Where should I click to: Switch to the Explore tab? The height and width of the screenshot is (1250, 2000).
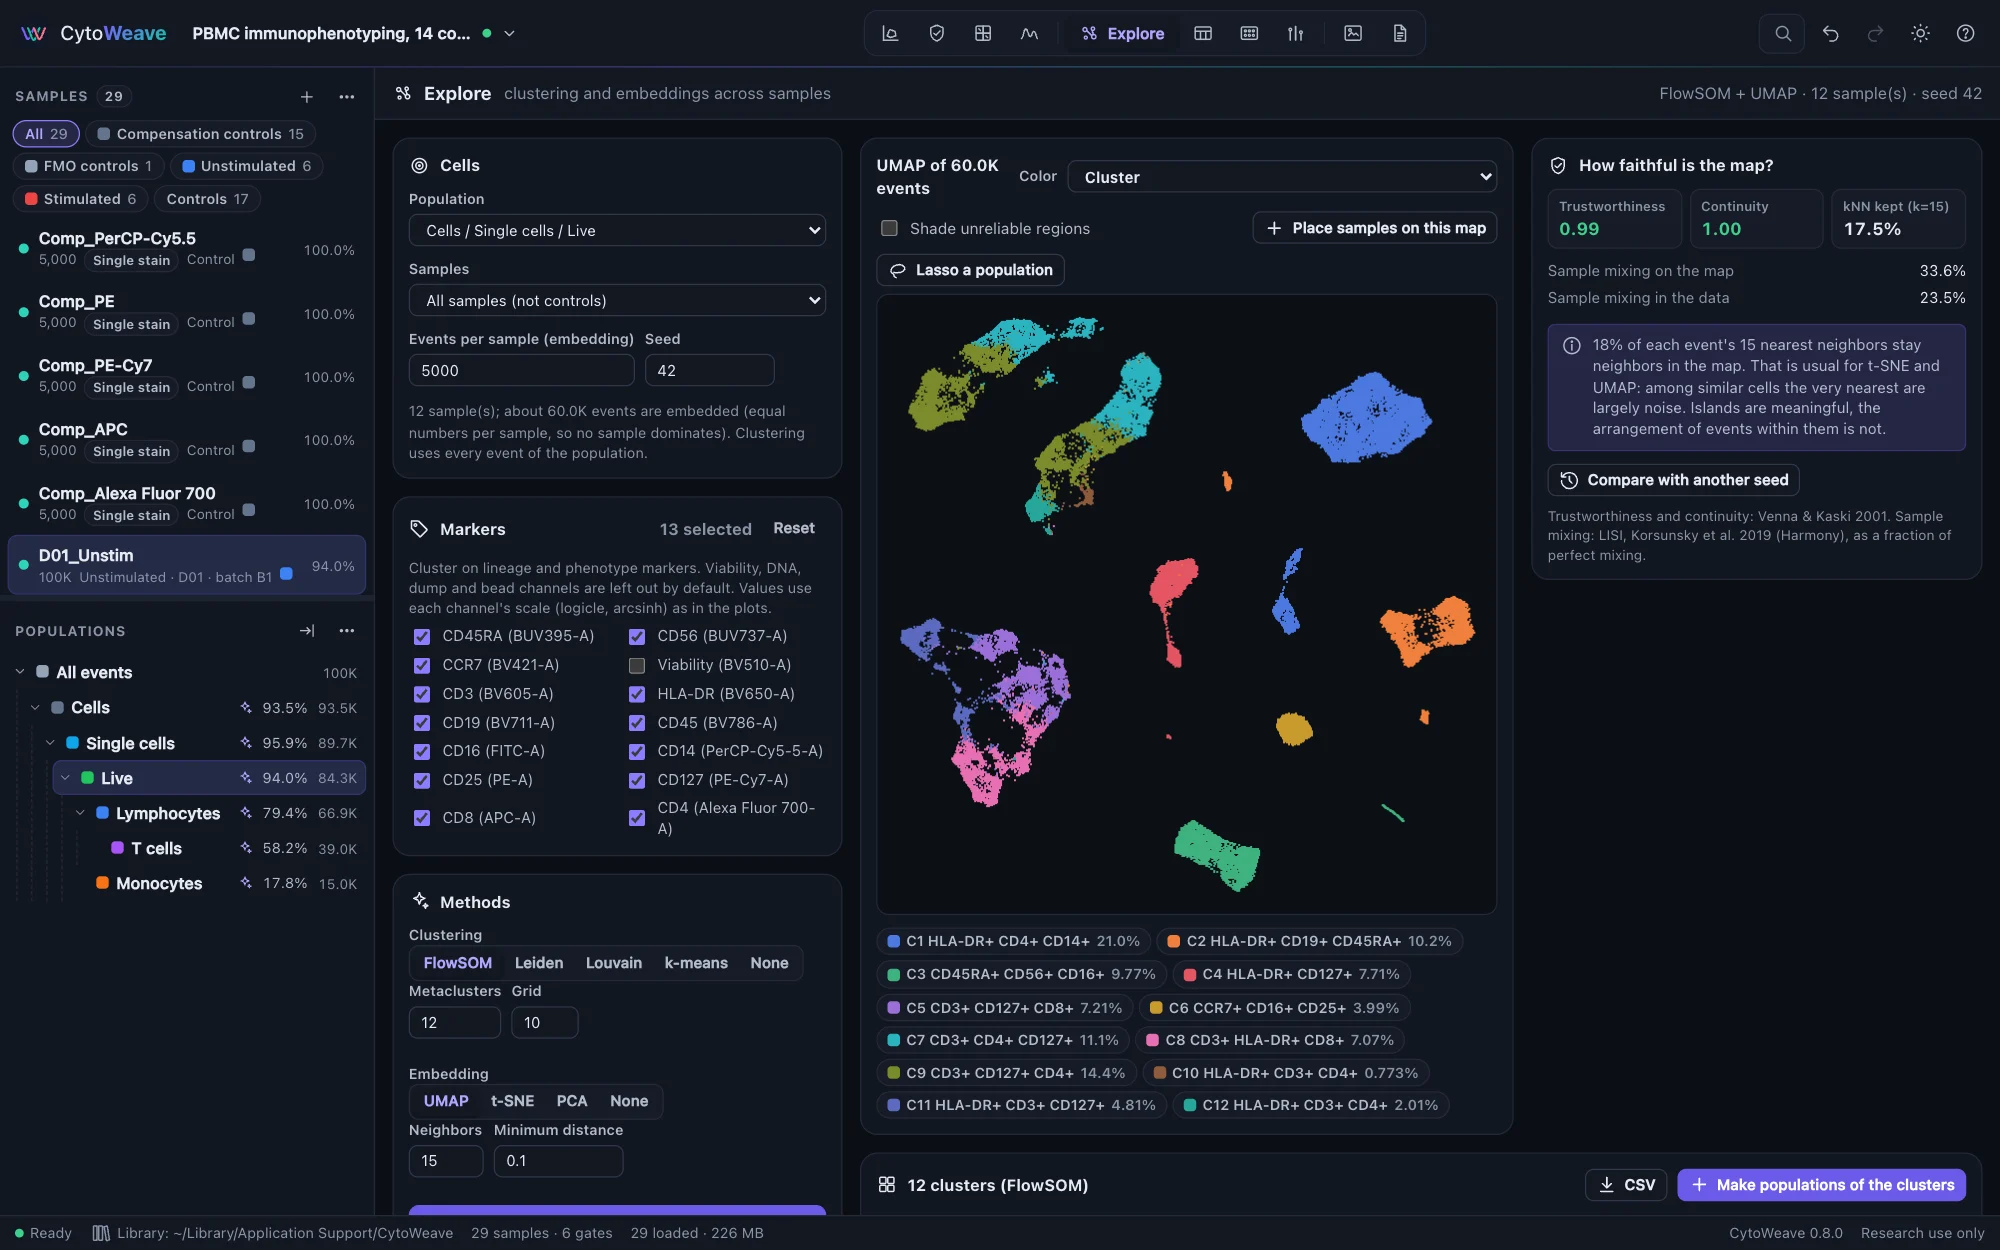[1122, 33]
